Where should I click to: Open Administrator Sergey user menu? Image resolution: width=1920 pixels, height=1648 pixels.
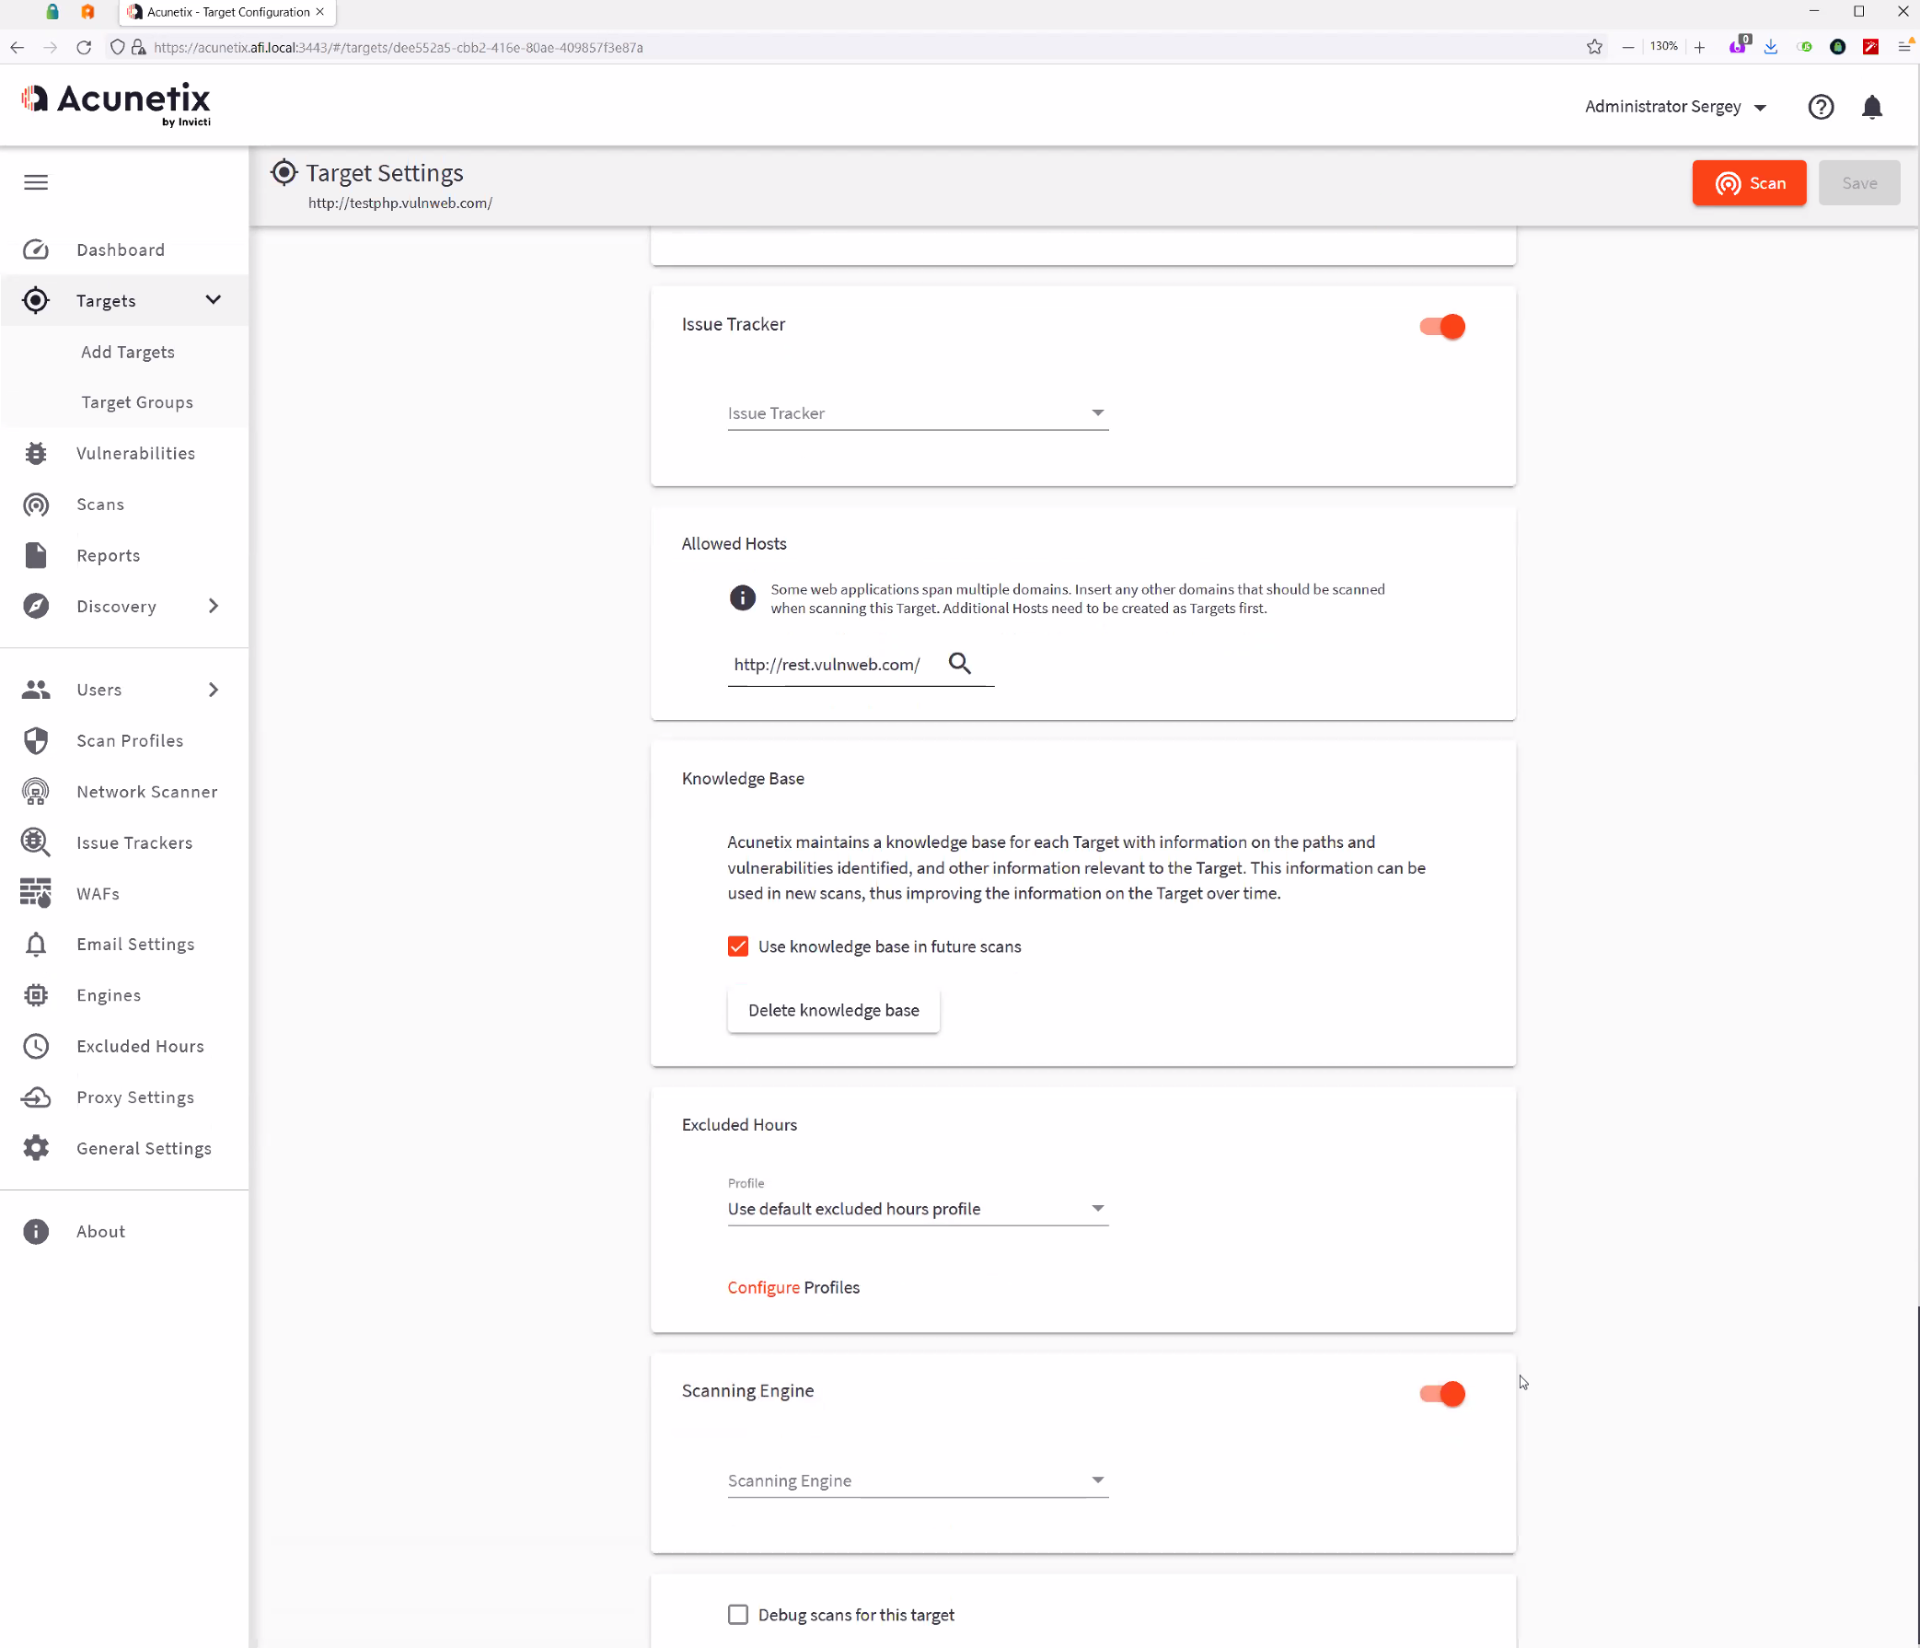pos(1675,107)
